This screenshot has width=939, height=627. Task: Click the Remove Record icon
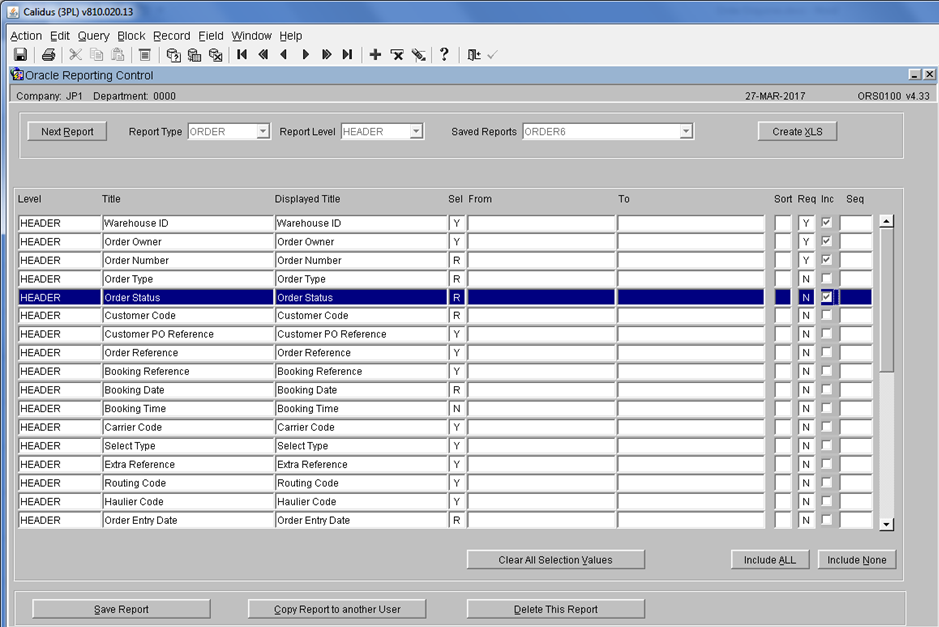tap(397, 55)
